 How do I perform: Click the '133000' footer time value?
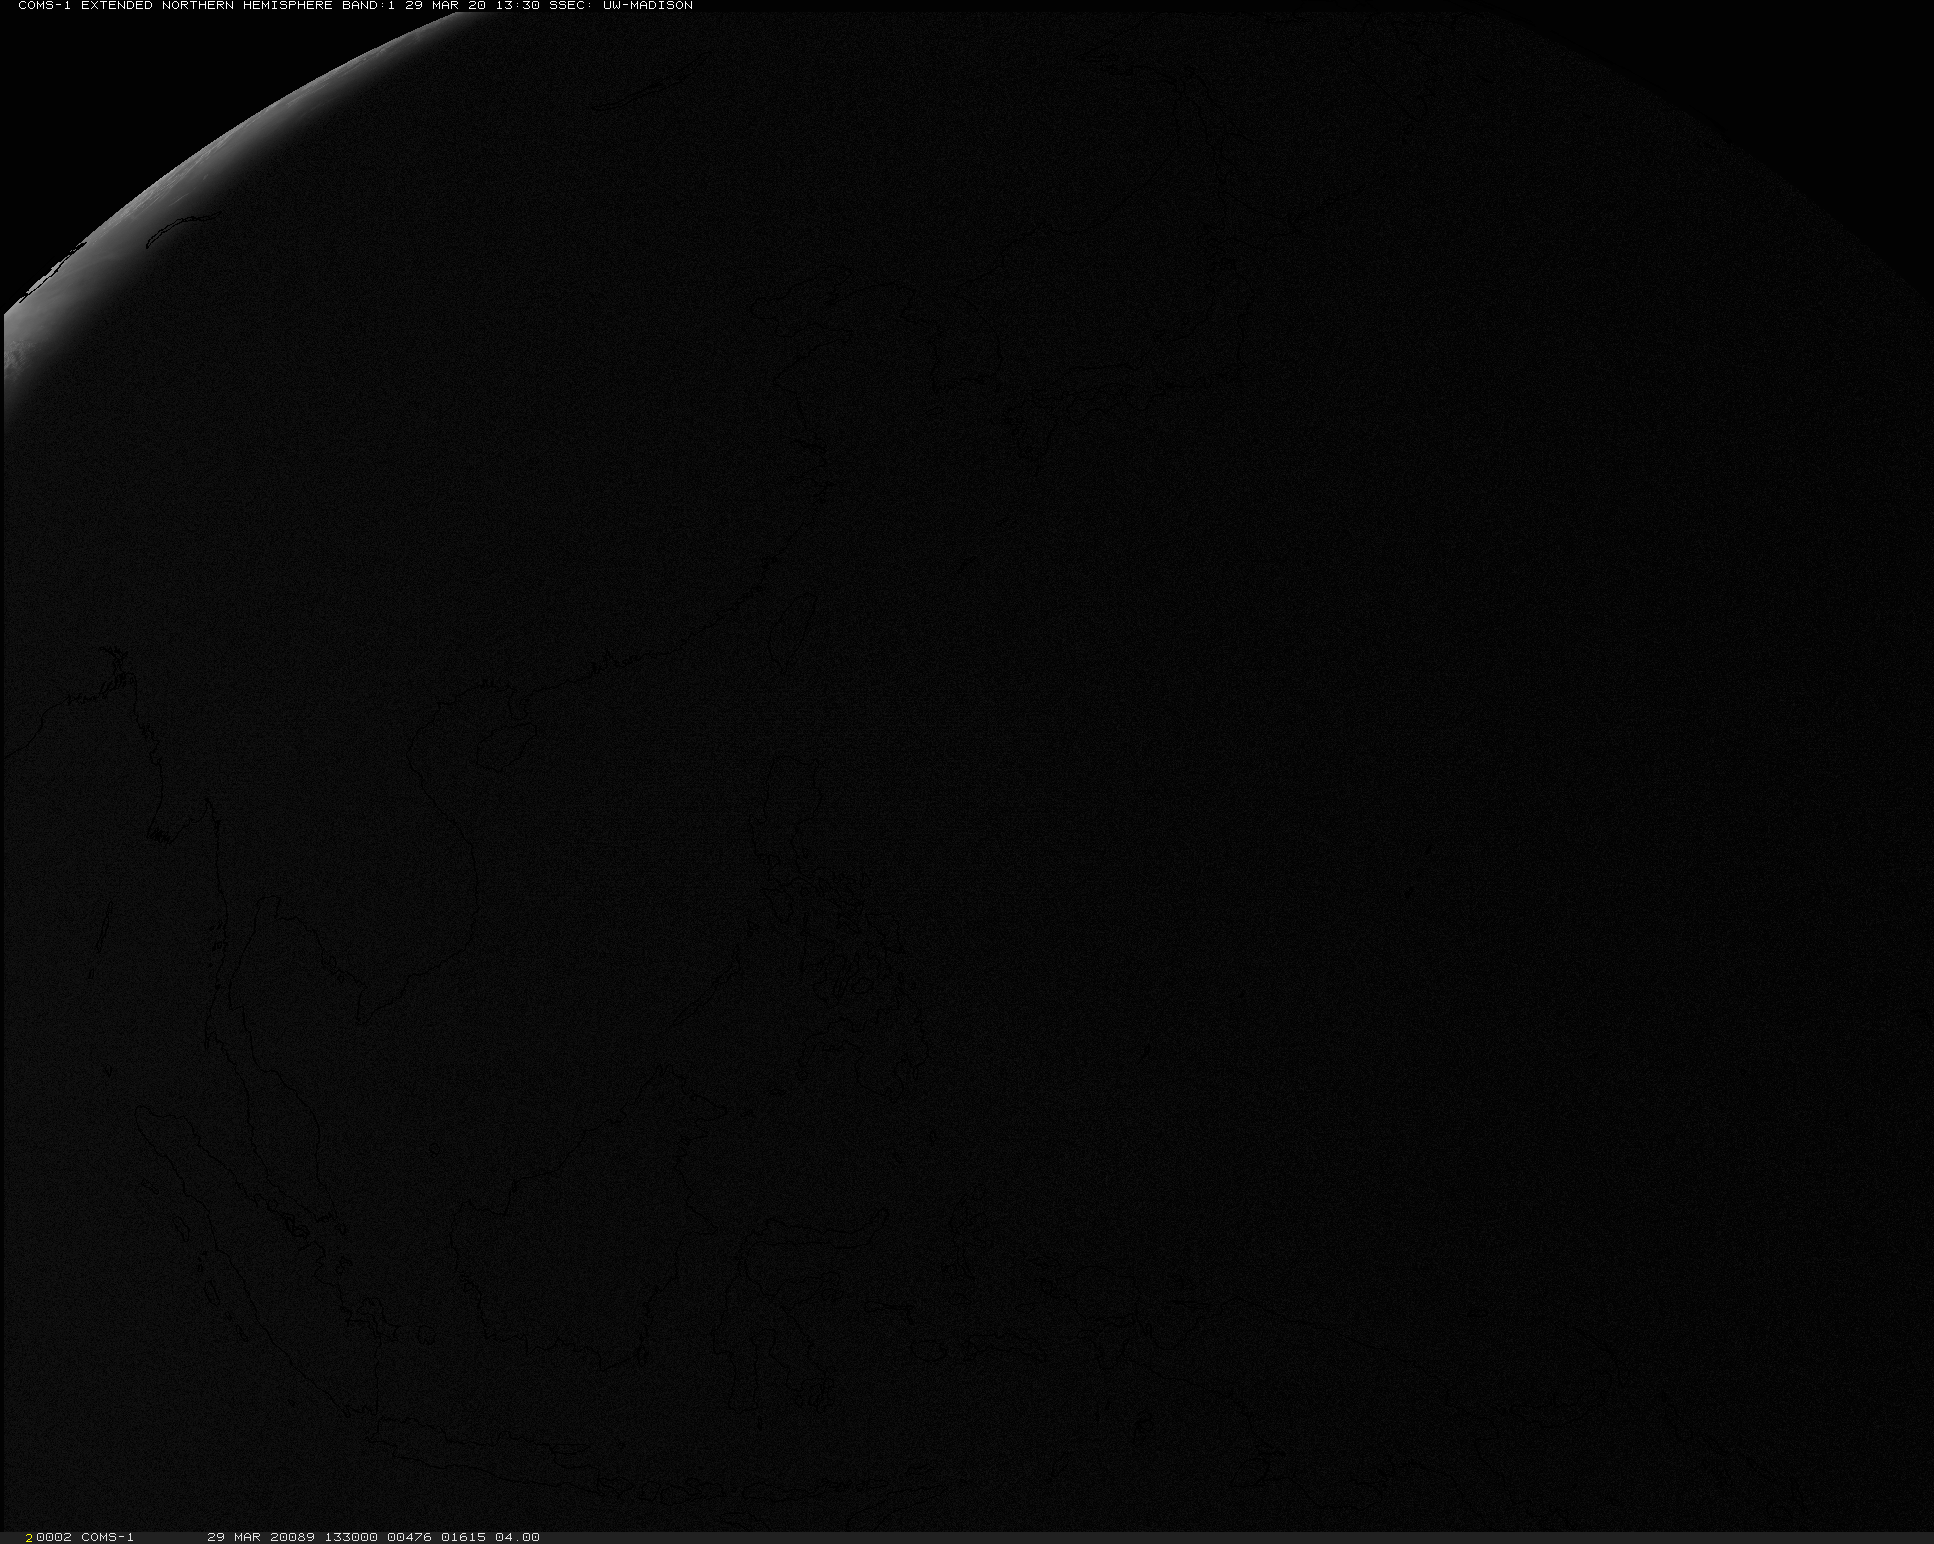click(351, 1537)
